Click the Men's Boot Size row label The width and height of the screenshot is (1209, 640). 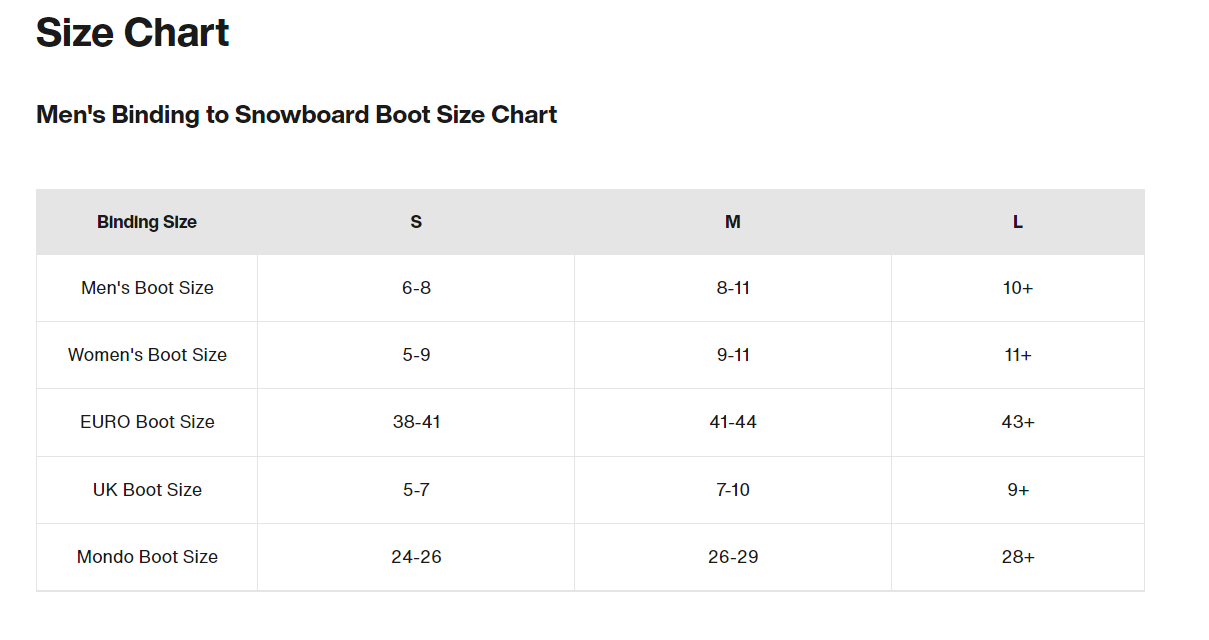(x=147, y=288)
